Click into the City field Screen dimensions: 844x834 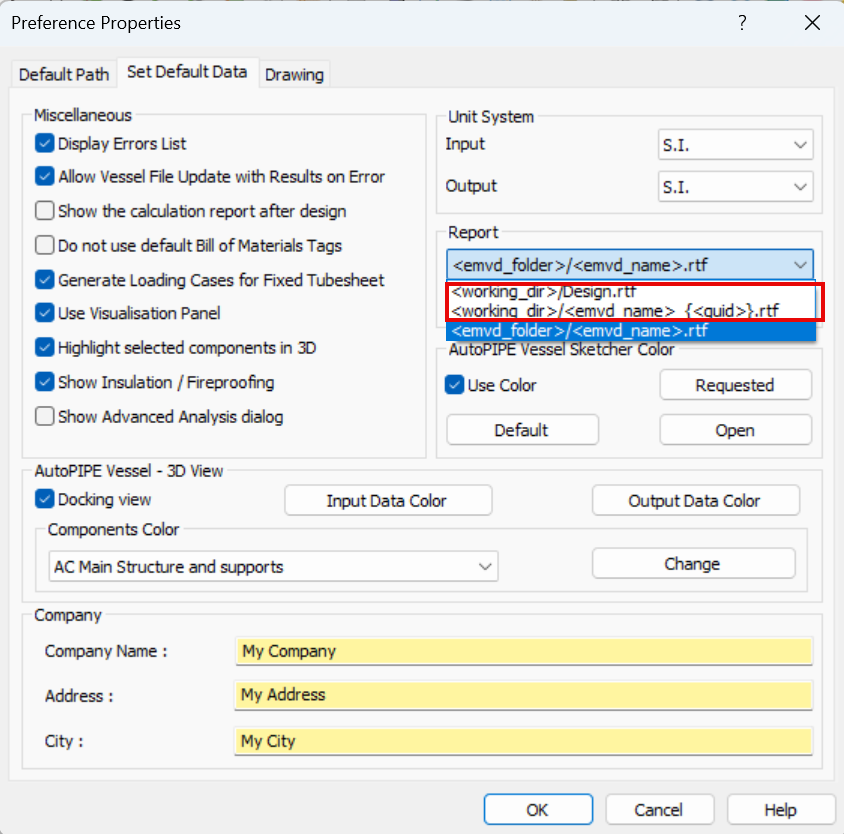click(x=523, y=741)
